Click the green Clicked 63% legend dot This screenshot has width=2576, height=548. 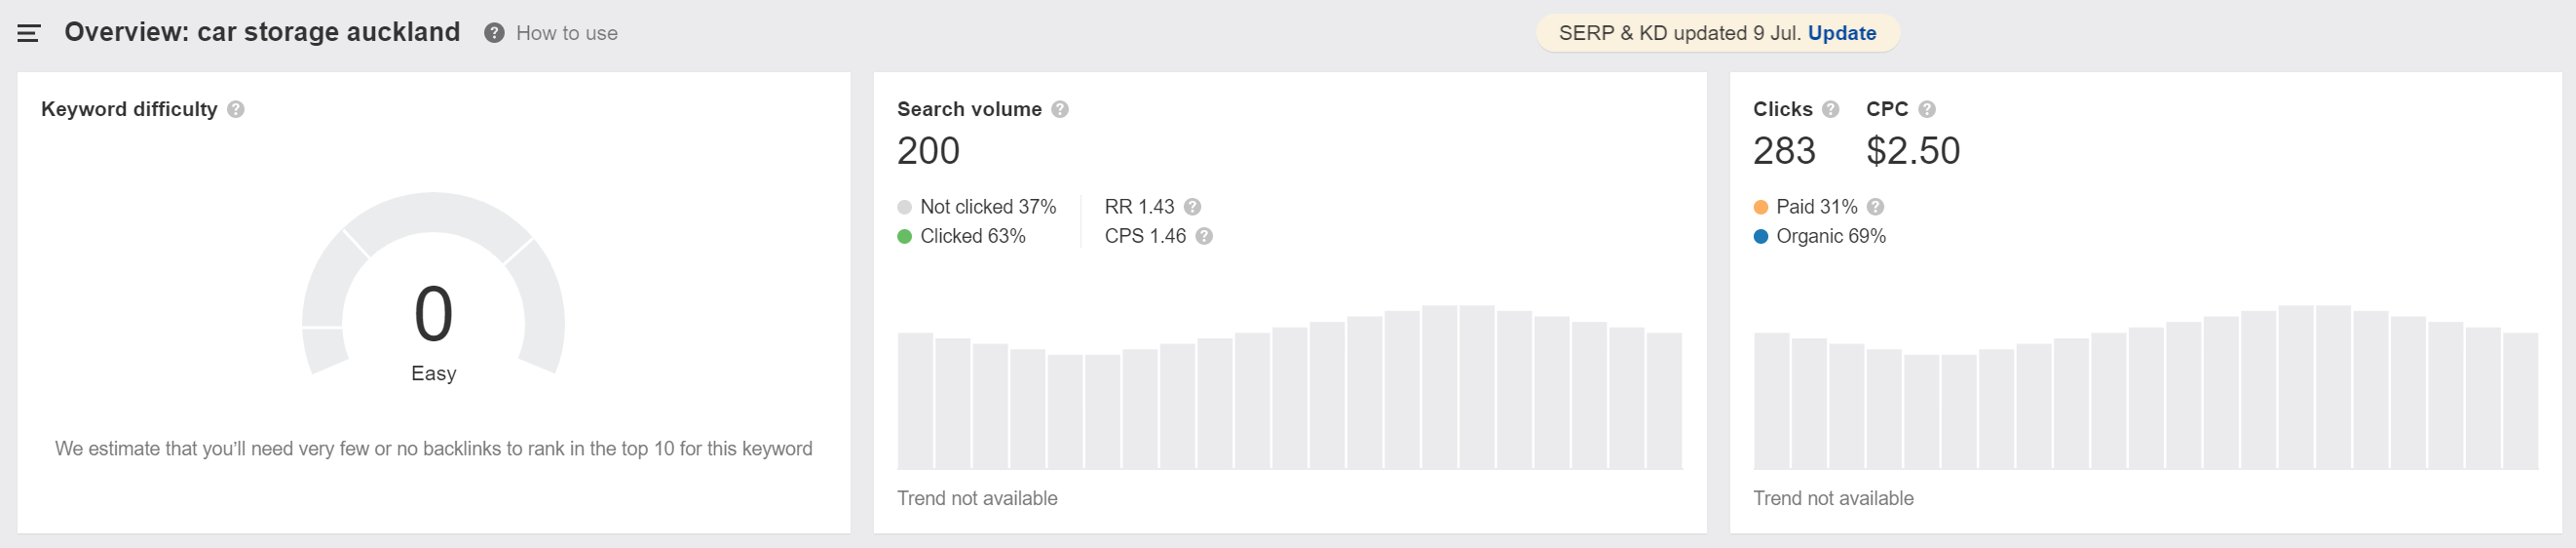pos(905,236)
